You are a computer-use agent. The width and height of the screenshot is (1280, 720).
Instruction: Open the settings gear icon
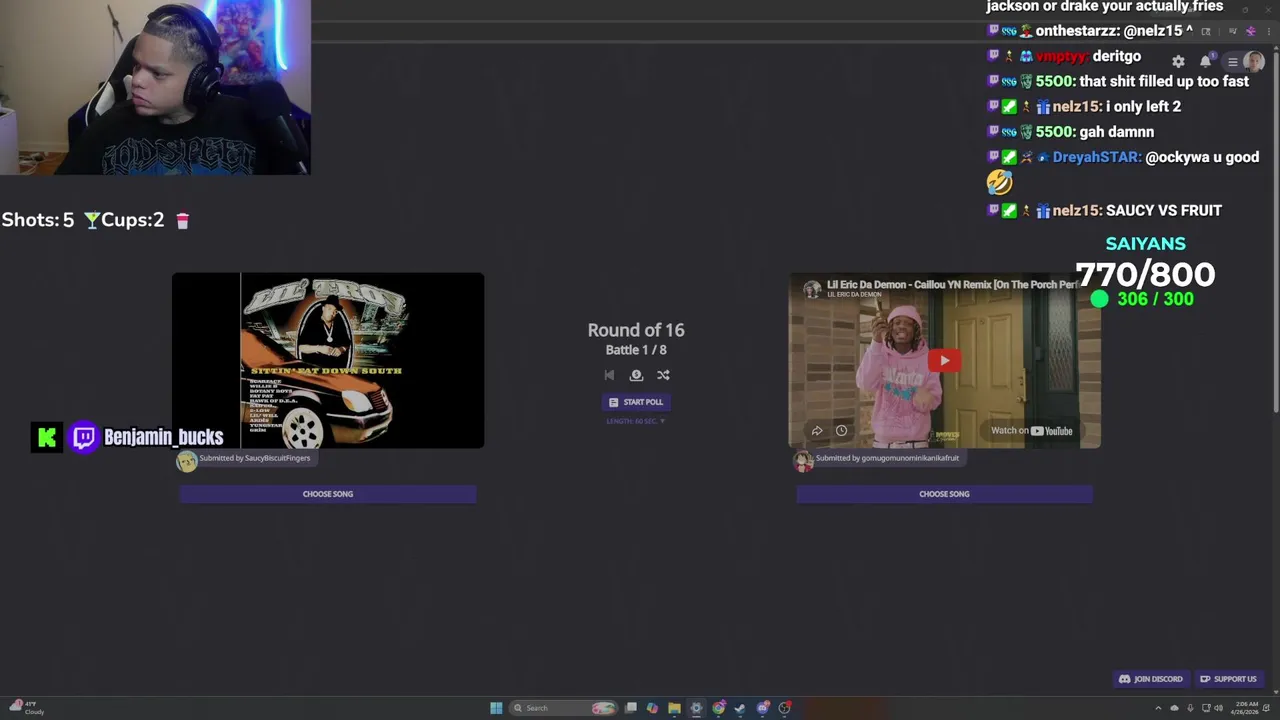pyautogui.click(x=1178, y=61)
